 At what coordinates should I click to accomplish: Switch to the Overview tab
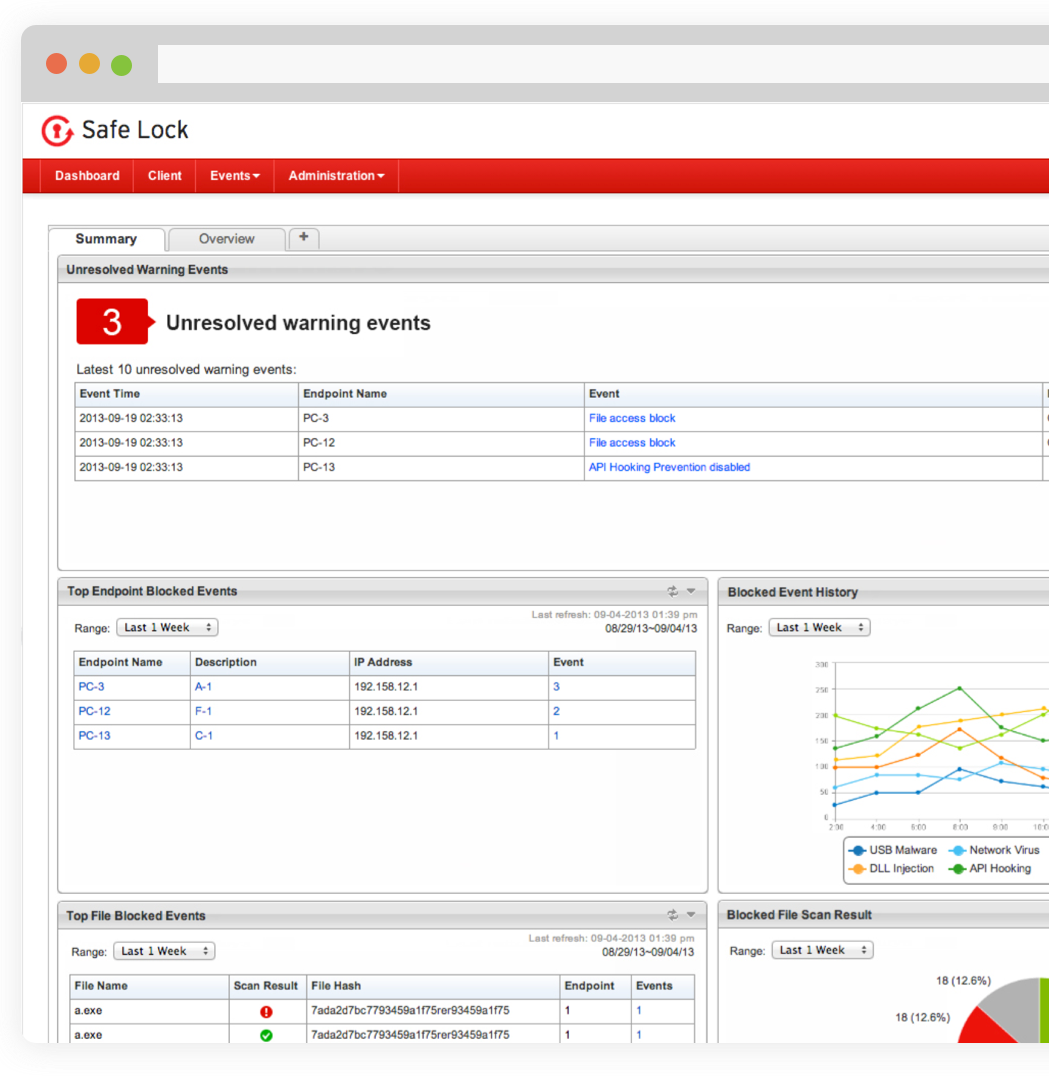click(227, 239)
